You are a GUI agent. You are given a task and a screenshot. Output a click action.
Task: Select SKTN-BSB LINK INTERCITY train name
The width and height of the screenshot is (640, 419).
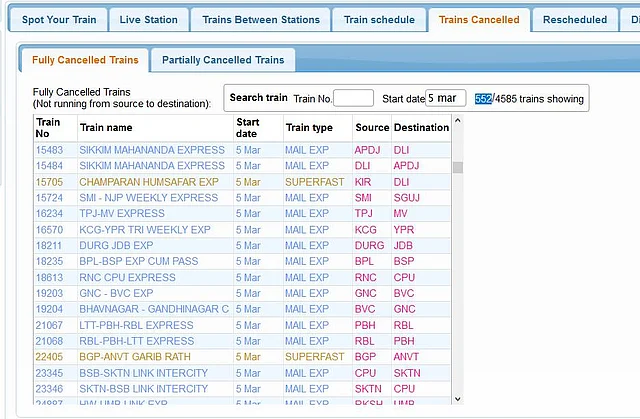coord(143,389)
